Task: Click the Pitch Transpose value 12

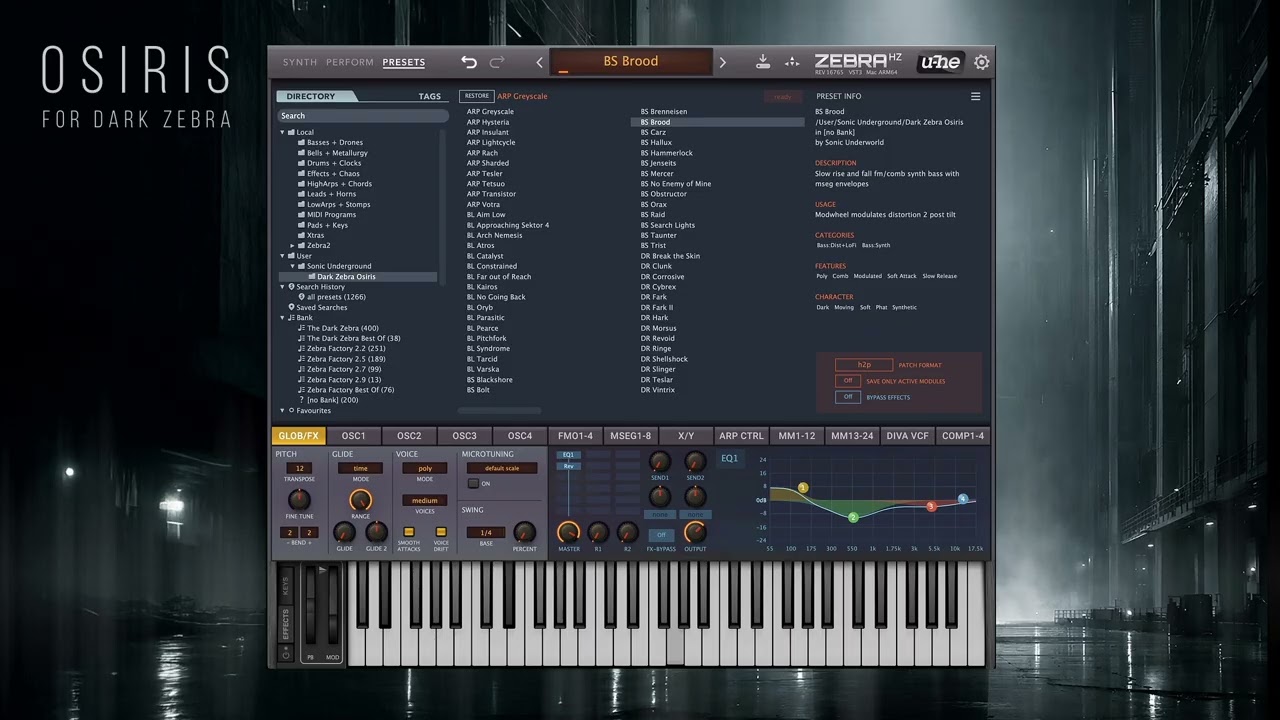Action: click(299, 468)
